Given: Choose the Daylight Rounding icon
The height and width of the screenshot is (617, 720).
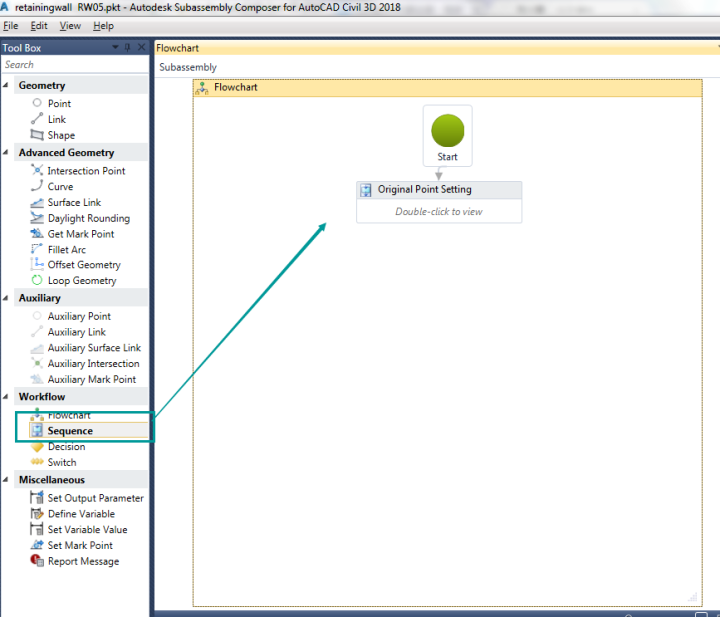Looking at the screenshot, I should [x=37, y=218].
